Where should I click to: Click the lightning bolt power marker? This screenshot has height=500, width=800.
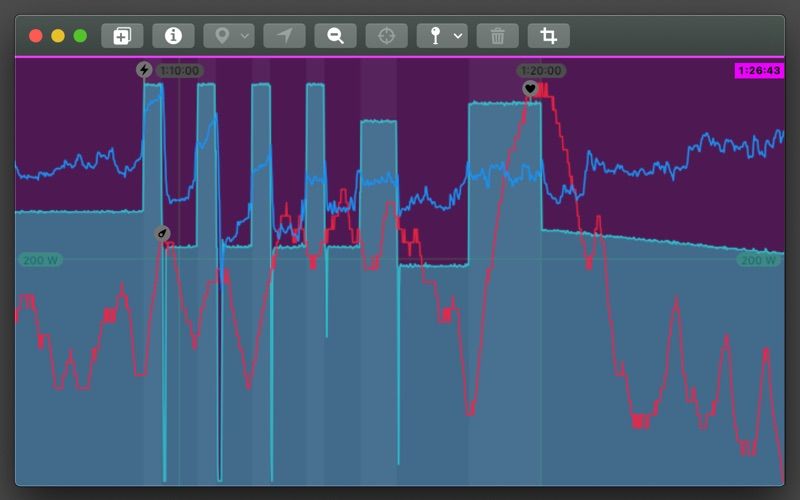click(x=144, y=69)
